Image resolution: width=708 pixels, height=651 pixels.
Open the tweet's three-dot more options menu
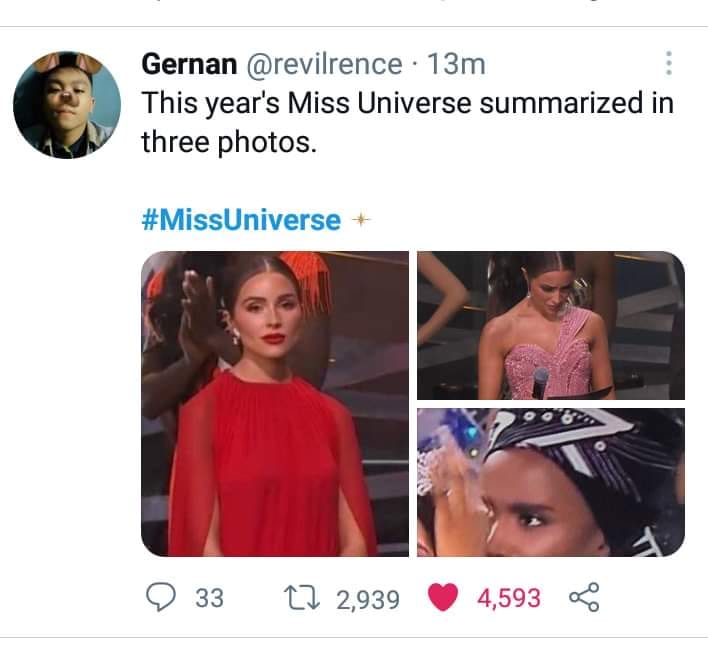tap(669, 64)
